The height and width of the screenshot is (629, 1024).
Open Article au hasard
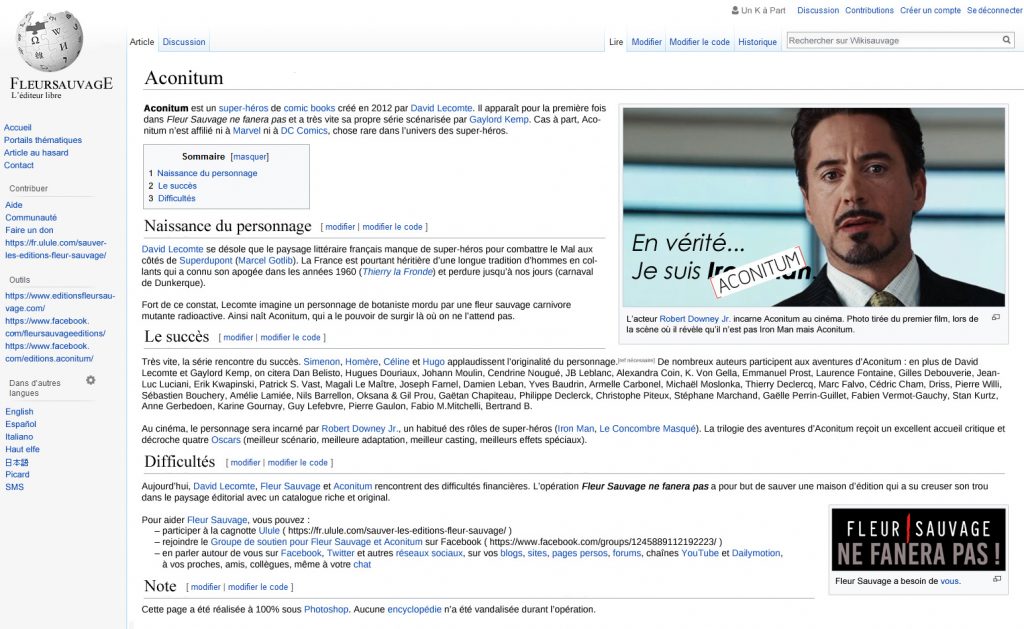[x=36, y=153]
